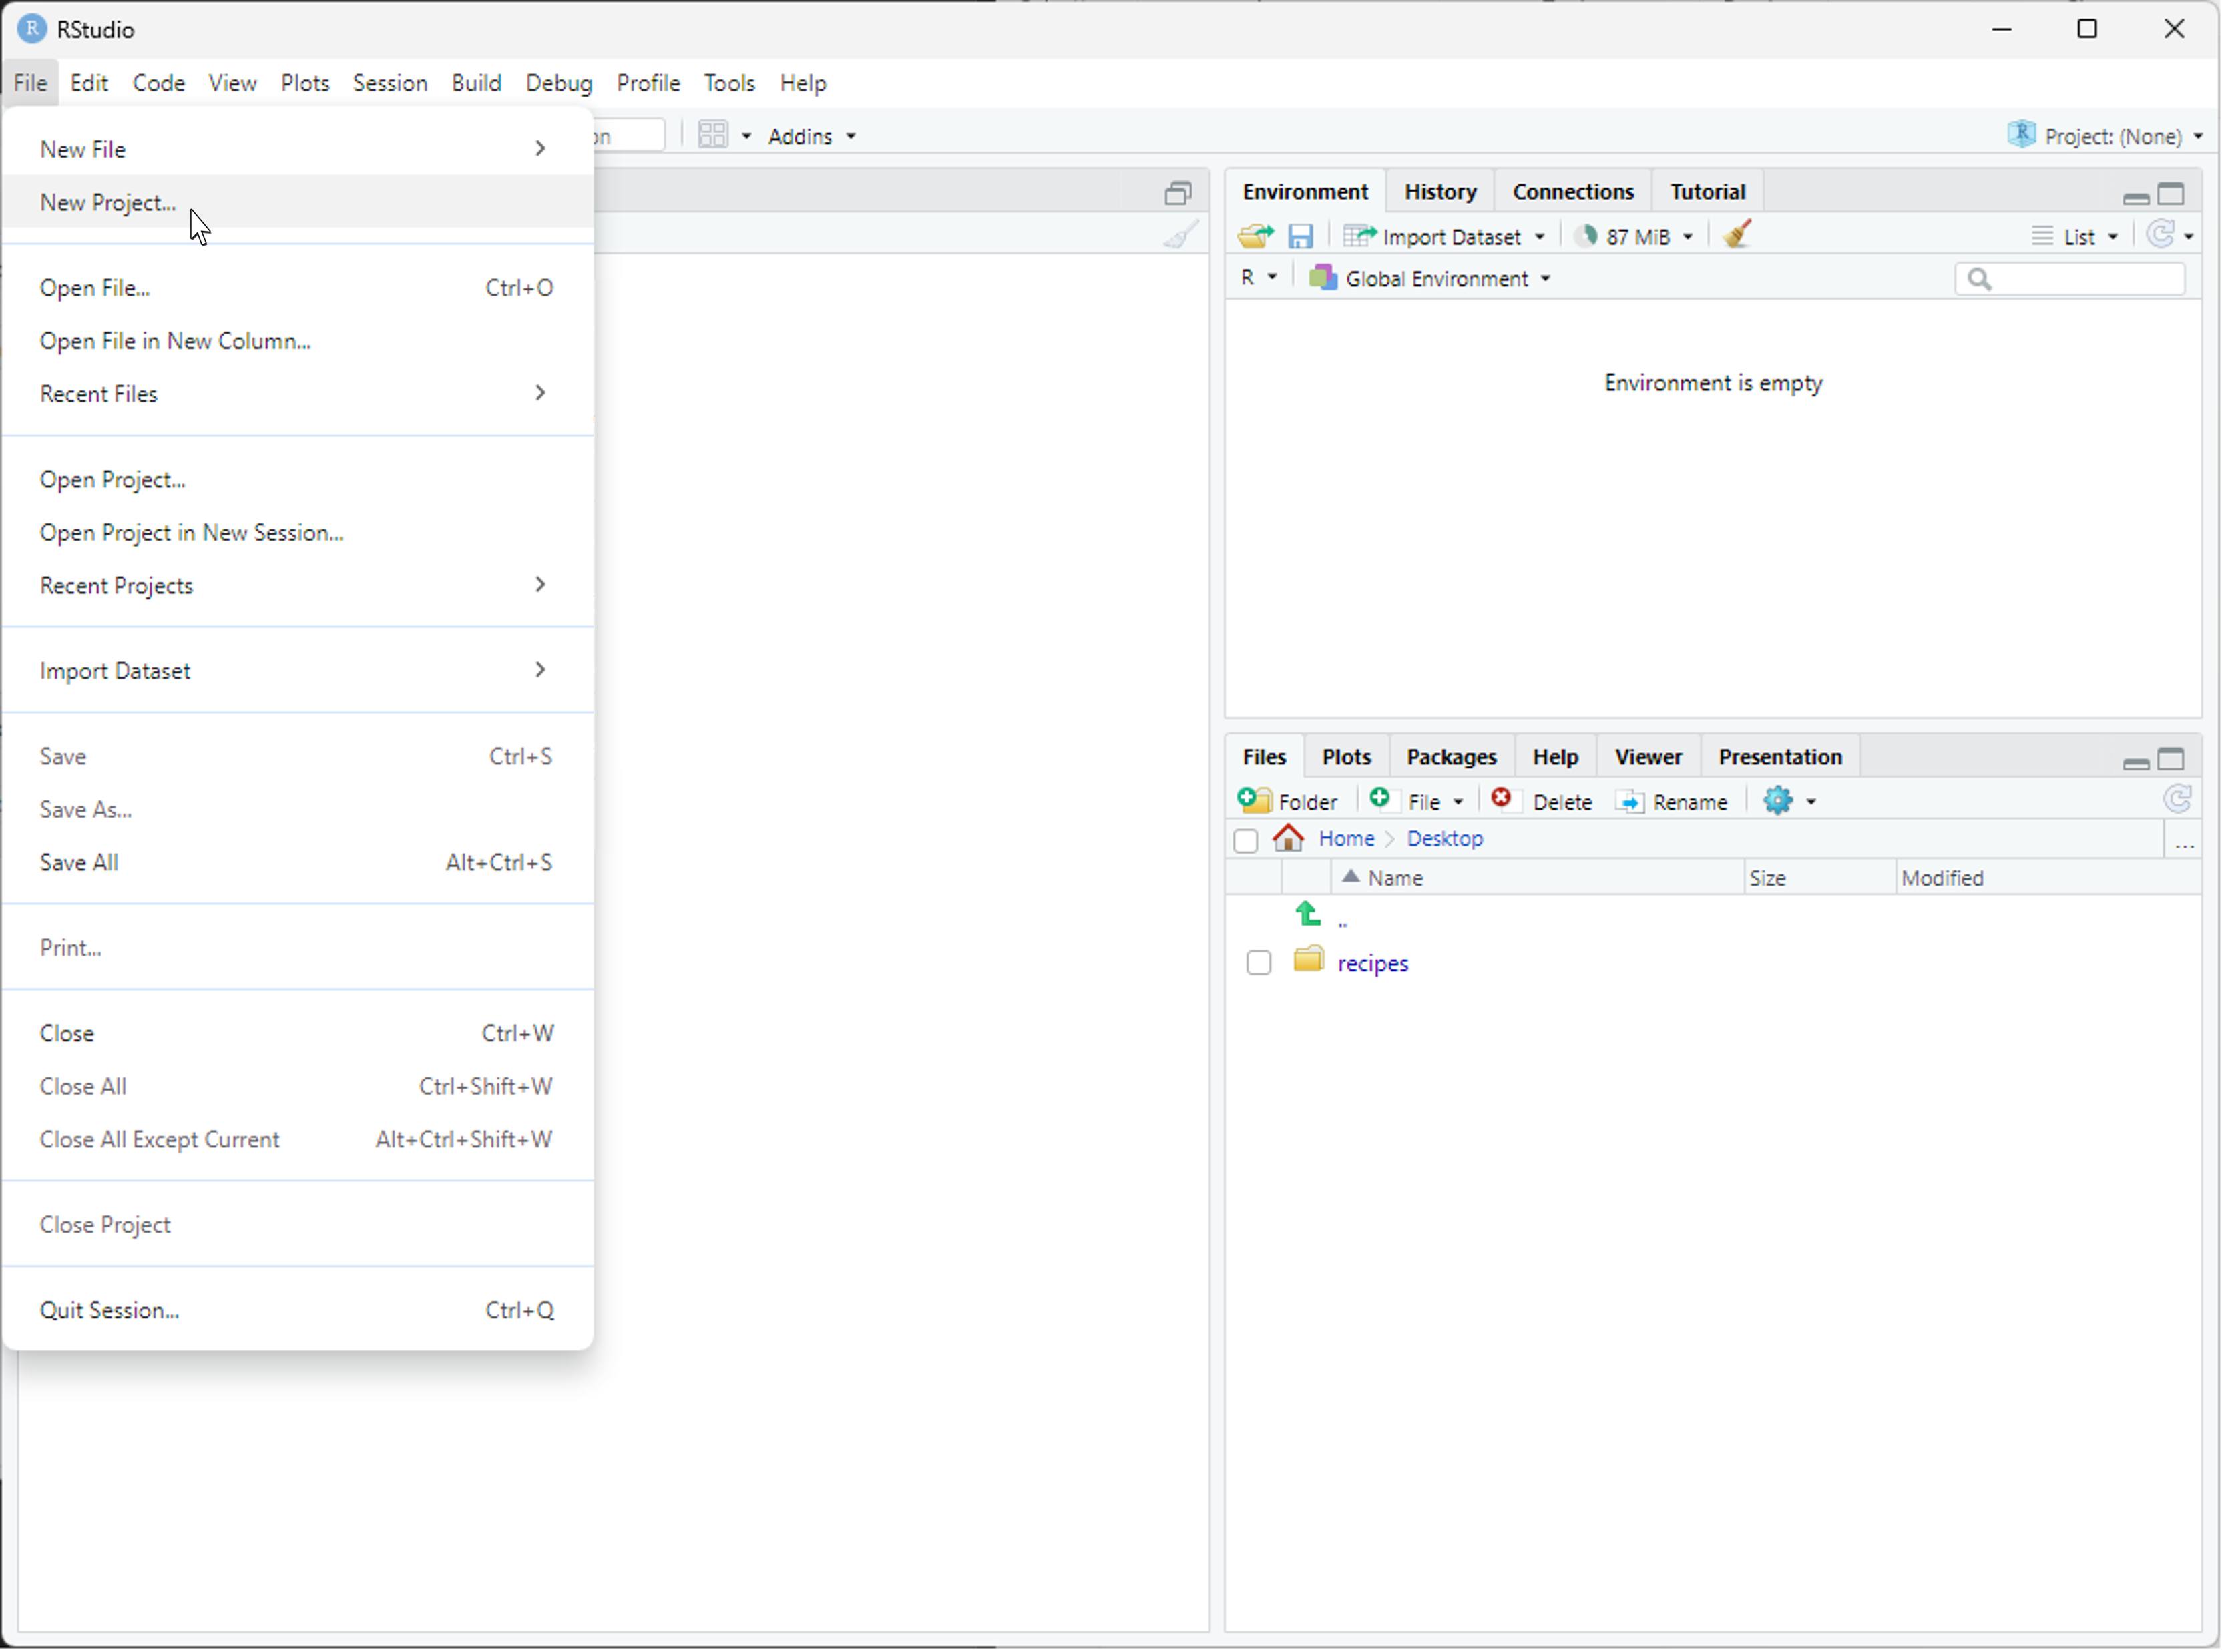Viewport: 2222px width, 1652px height.
Task: Switch to the Packages tab
Action: [x=1451, y=756]
